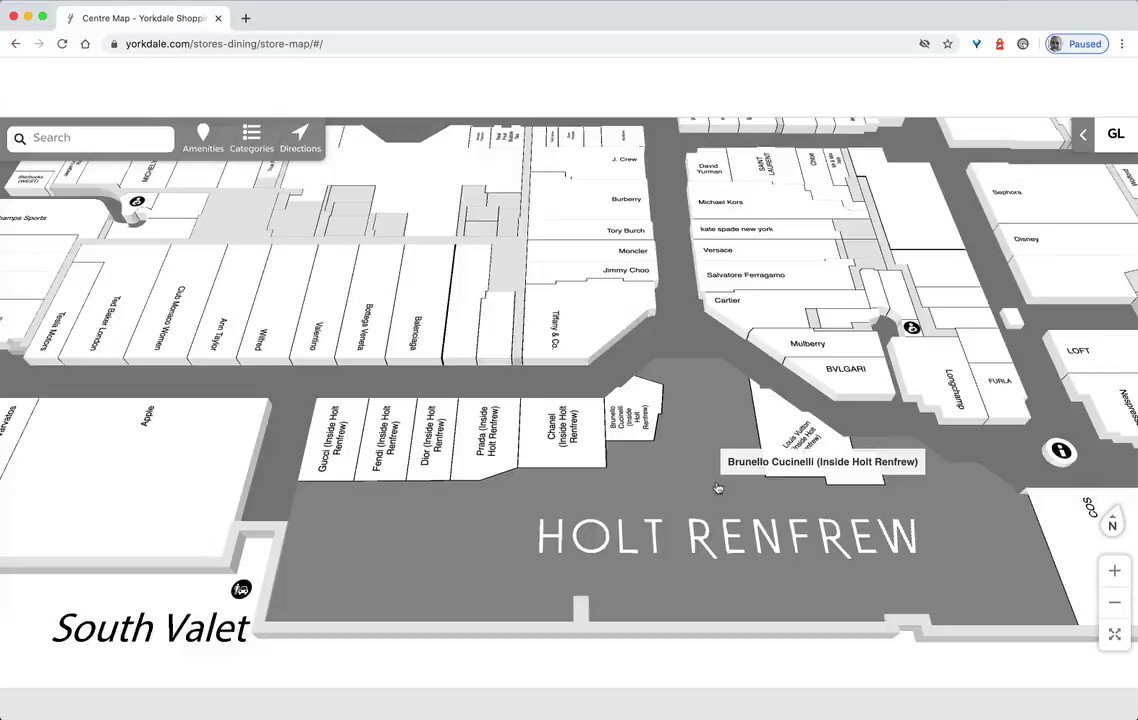Select the Disney store
This screenshot has width=1138, height=720.
click(1026, 239)
